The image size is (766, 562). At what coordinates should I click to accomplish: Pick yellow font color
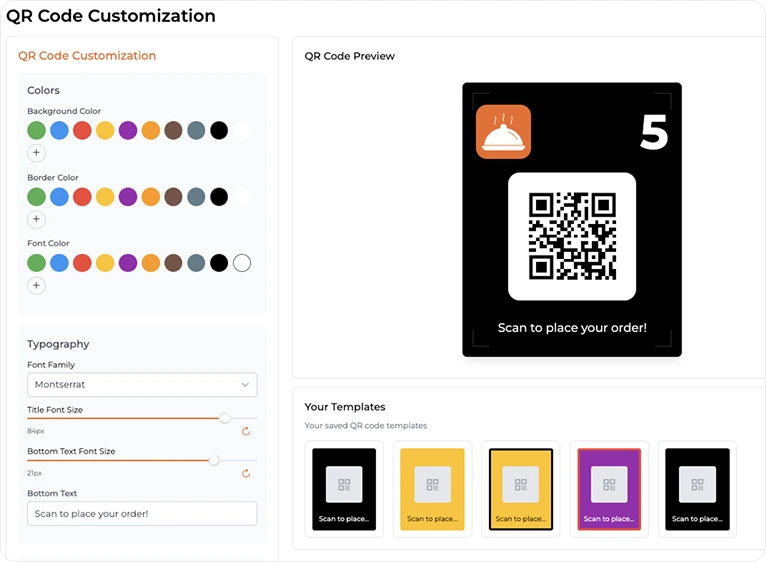[105, 263]
